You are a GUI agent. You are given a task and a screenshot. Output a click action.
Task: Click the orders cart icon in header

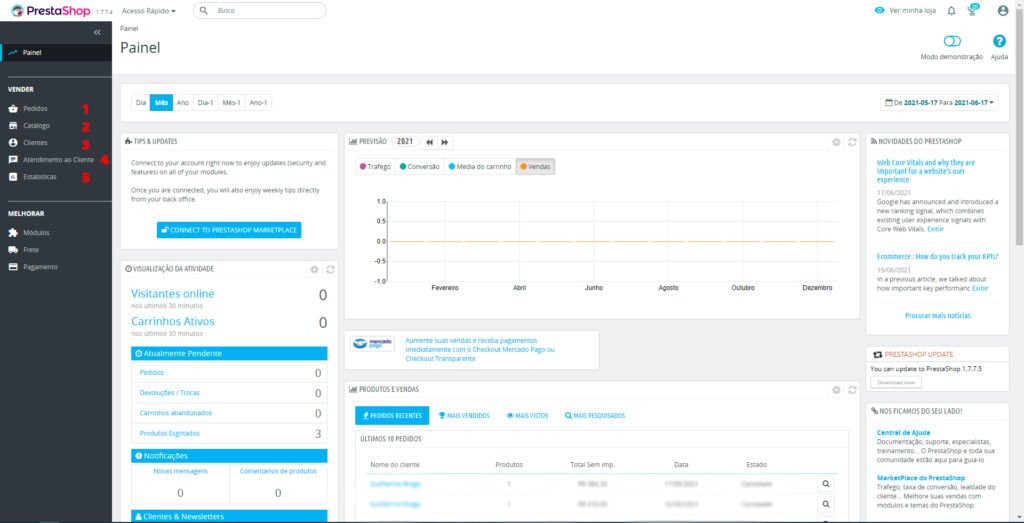click(x=973, y=11)
